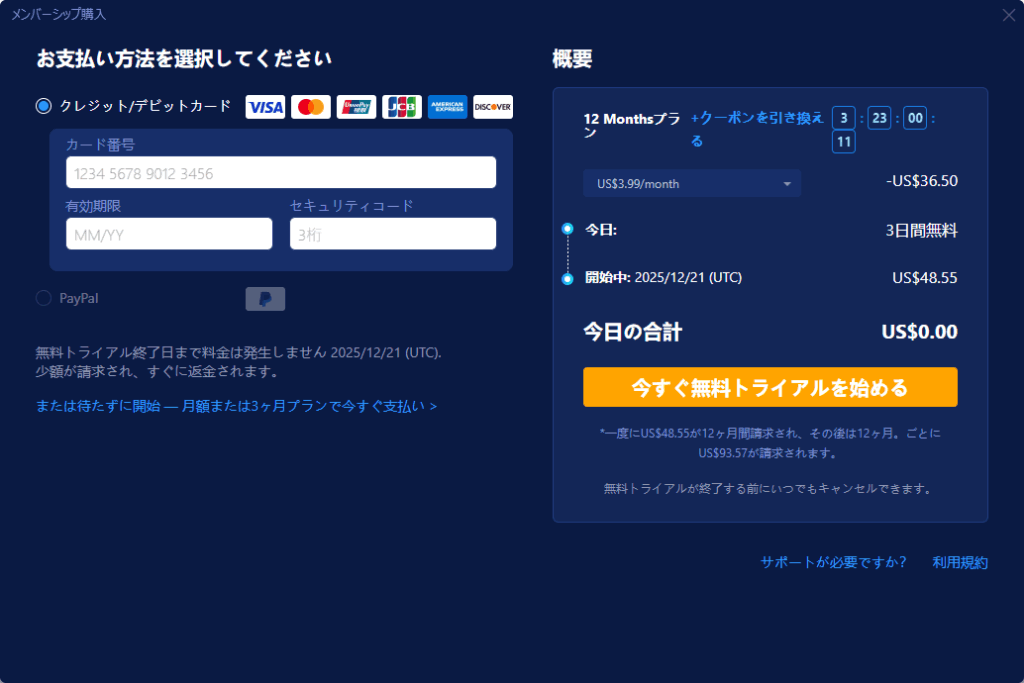Click 今すぐ無料トライアルを始める button

770,387
